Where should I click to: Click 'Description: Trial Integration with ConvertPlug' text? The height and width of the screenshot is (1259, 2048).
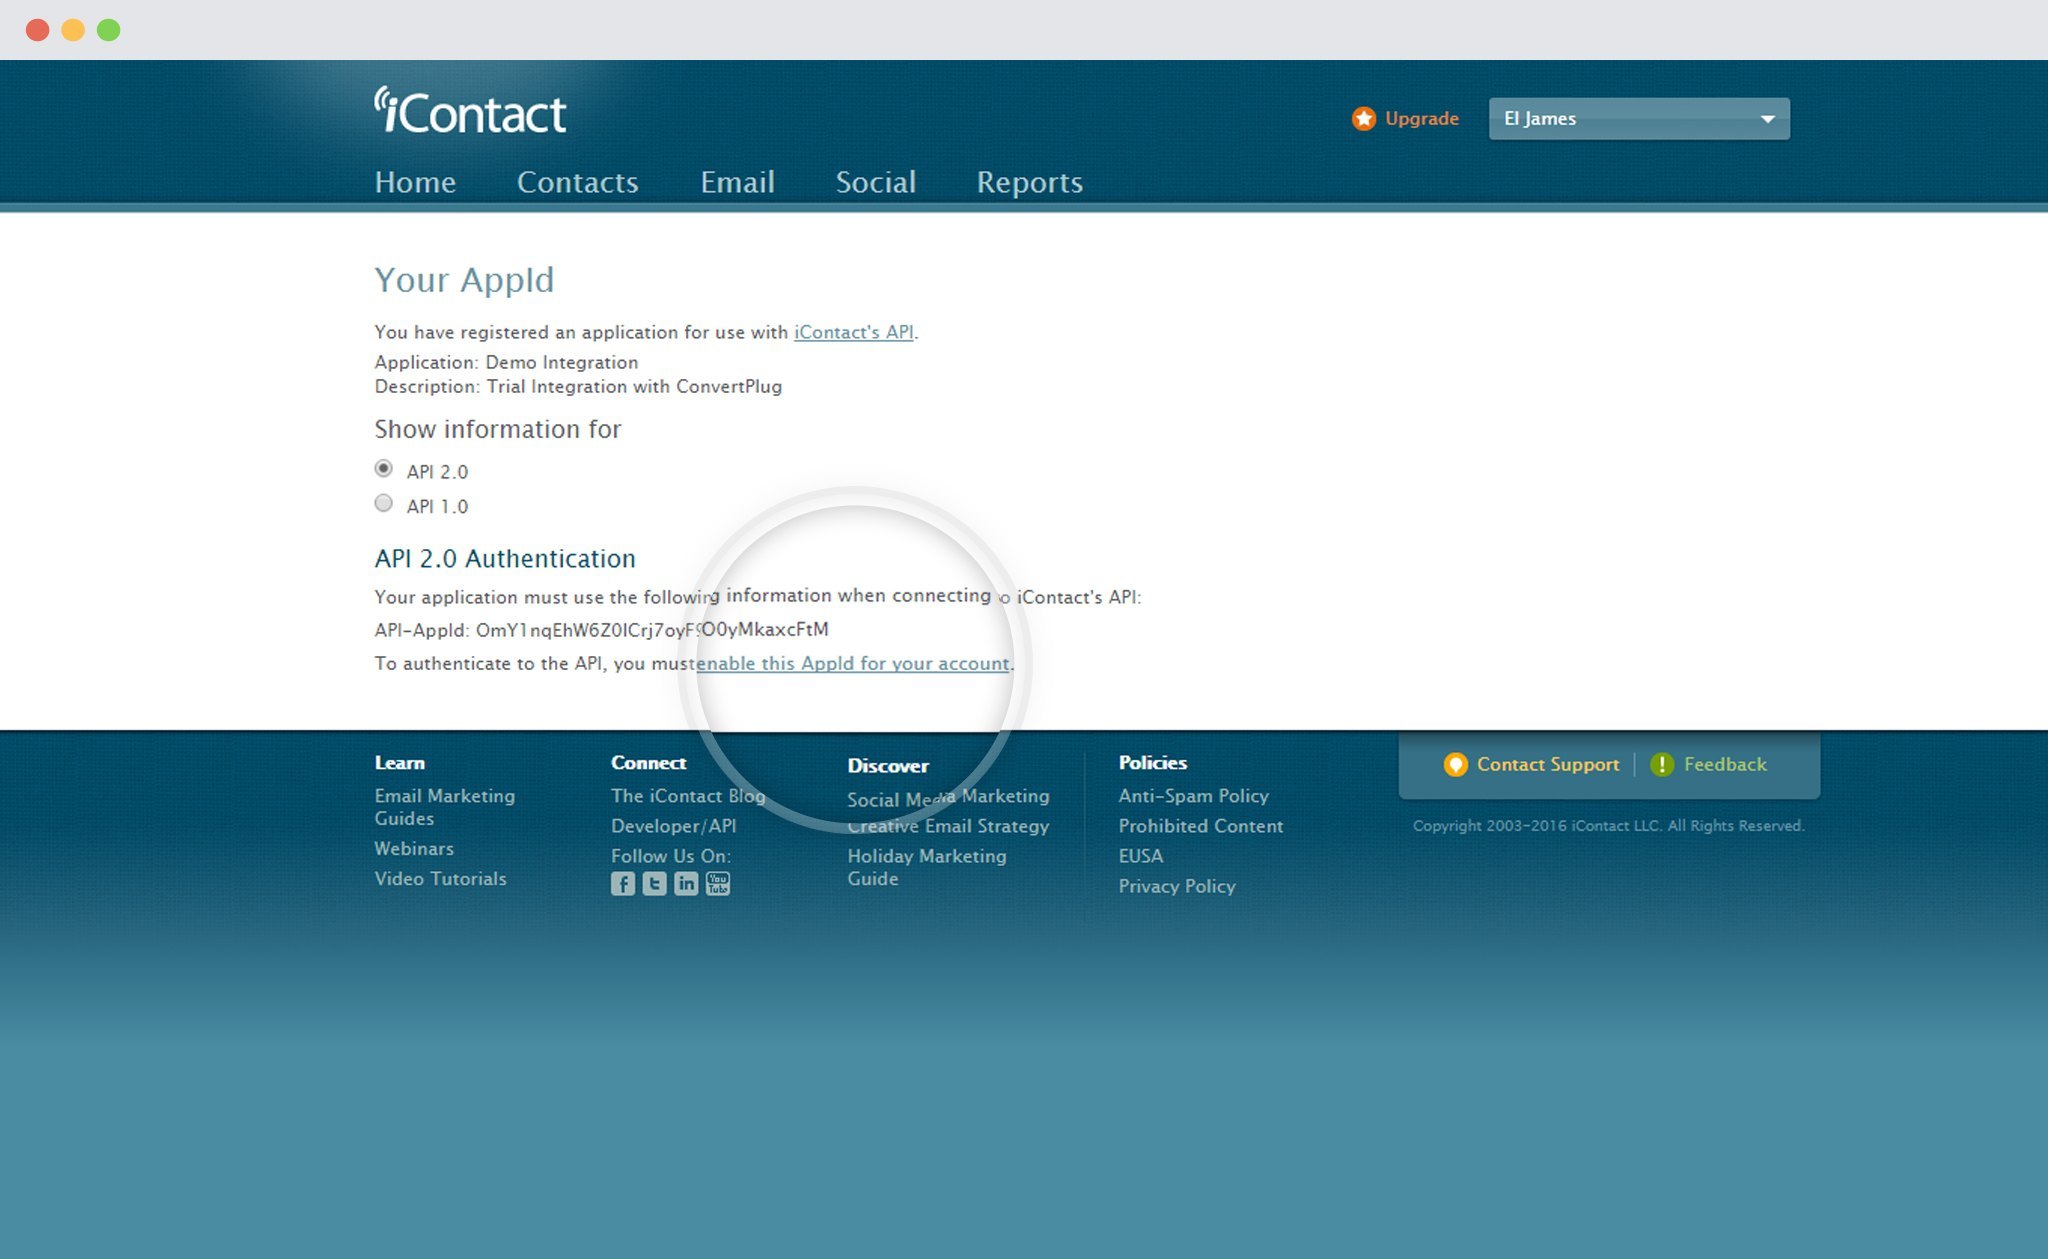pyautogui.click(x=578, y=386)
